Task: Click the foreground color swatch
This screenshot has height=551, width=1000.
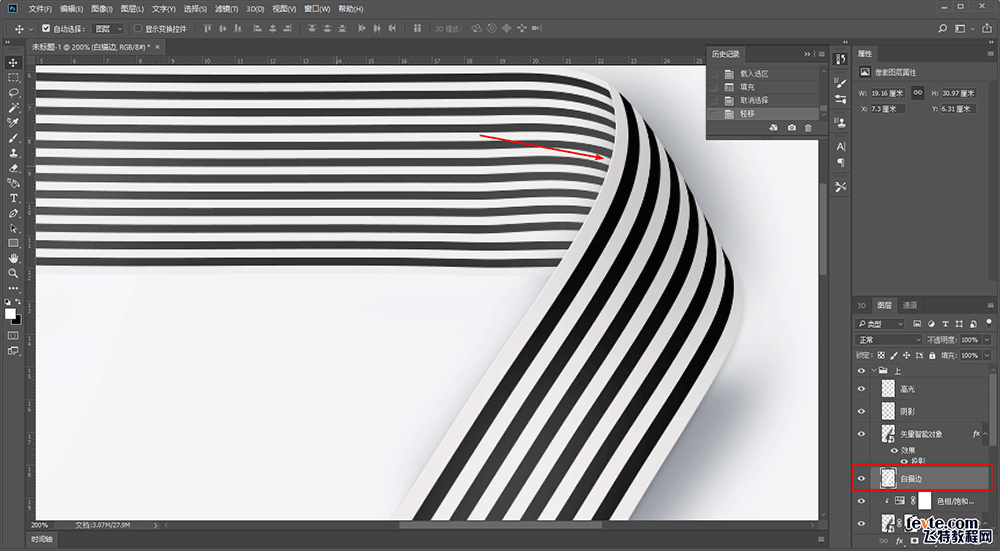Action: (x=10, y=314)
